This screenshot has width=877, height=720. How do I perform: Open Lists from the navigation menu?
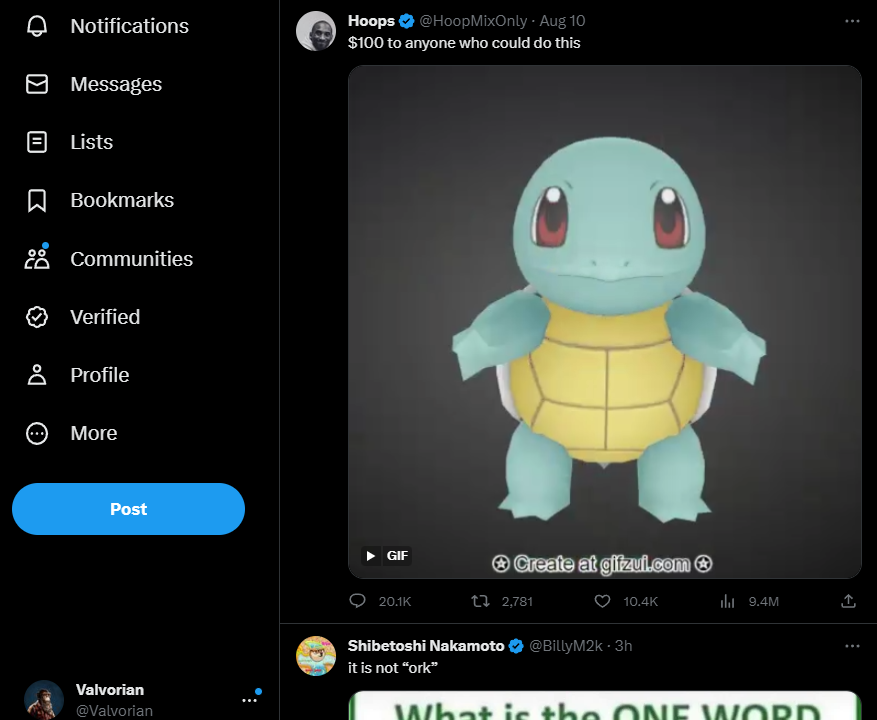click(x=92, y=142)
